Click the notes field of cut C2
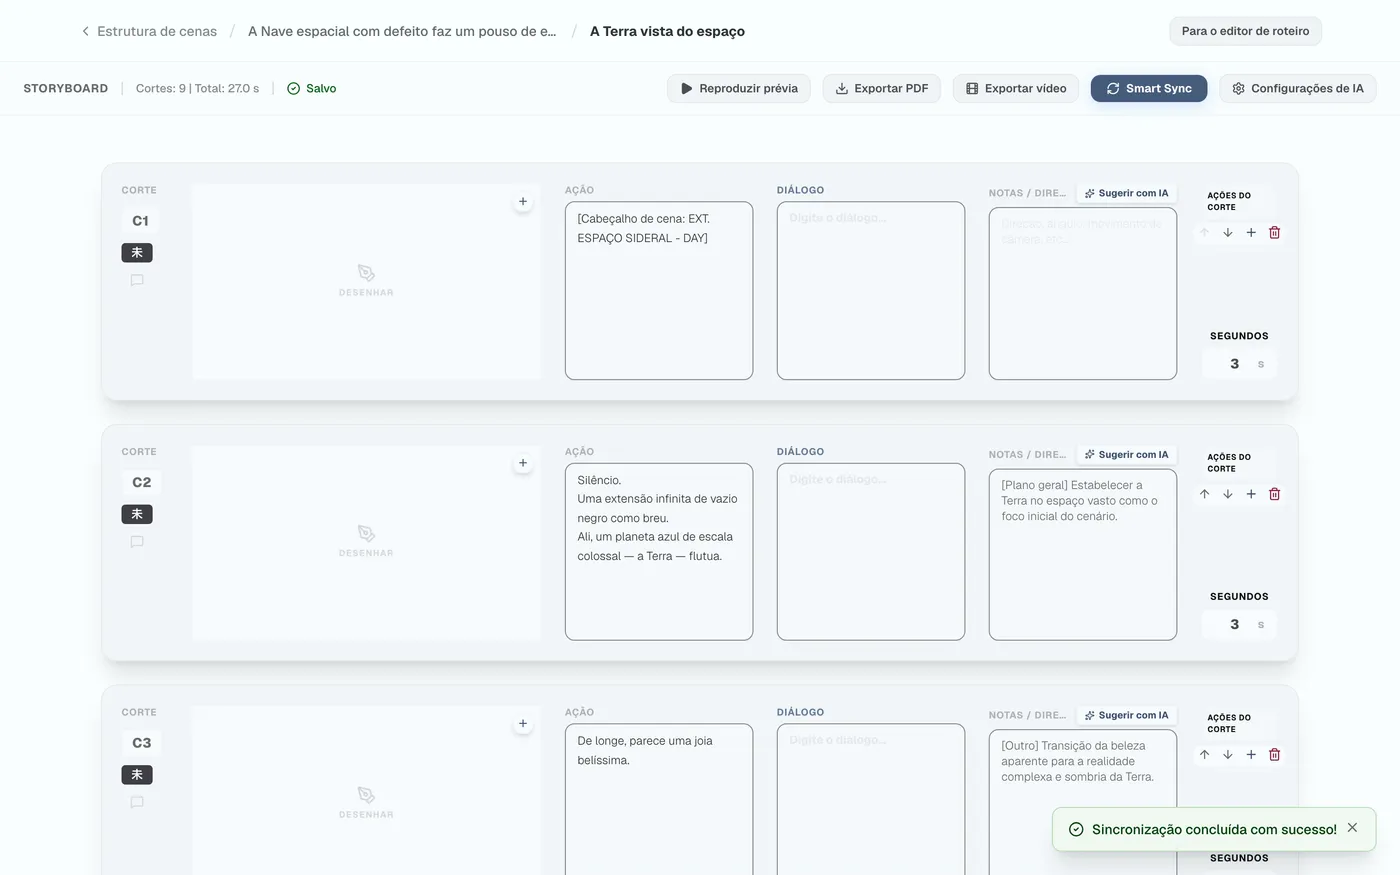The image size is (1400, 875). click(x=1083, y=554)
